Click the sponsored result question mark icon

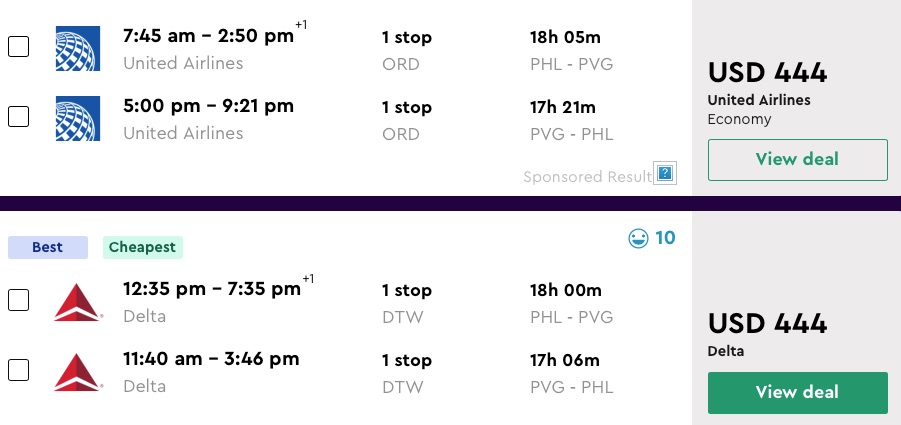pyautogui.click(x=665, y=174)
